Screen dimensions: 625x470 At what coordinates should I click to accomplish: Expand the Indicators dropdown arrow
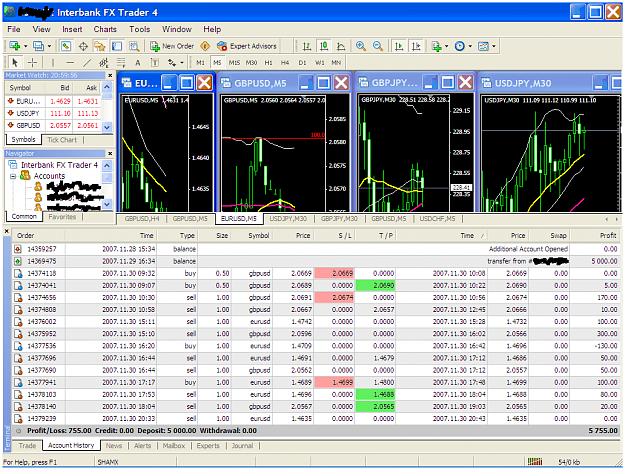(x=446, y=46)
